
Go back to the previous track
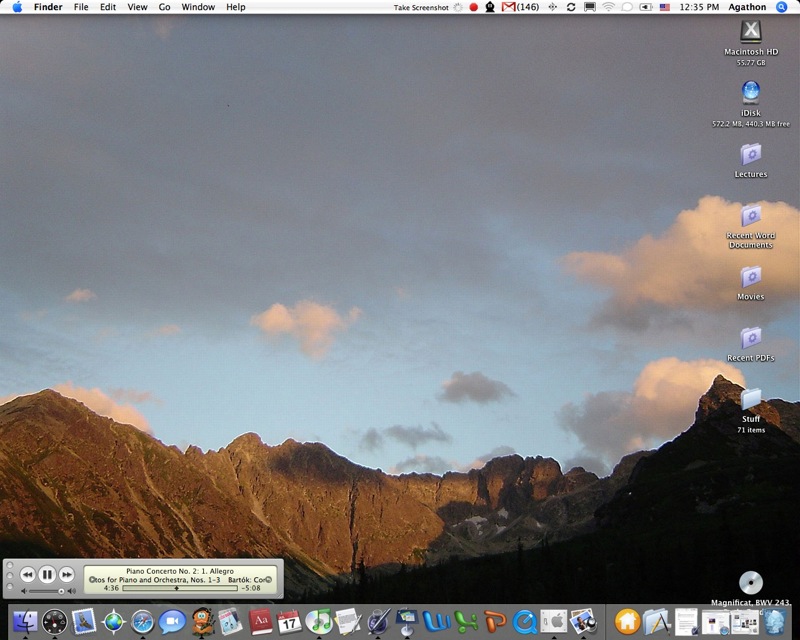coord(28,574)
